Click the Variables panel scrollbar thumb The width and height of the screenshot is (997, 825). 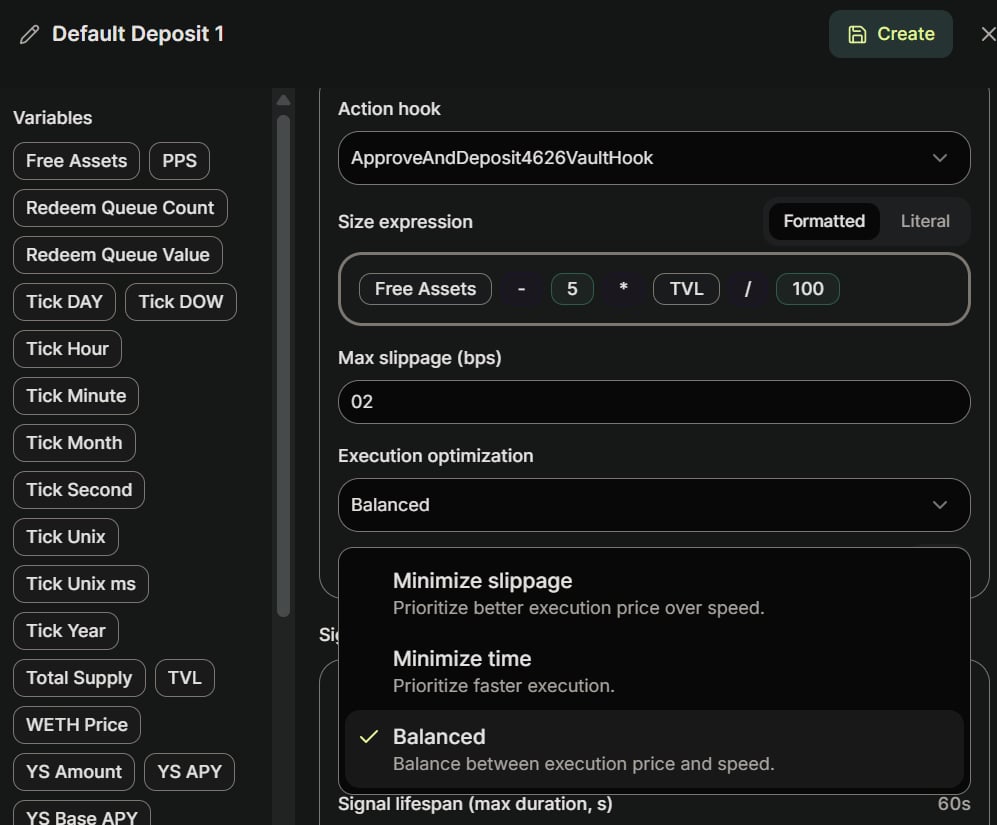click(284, 366)
